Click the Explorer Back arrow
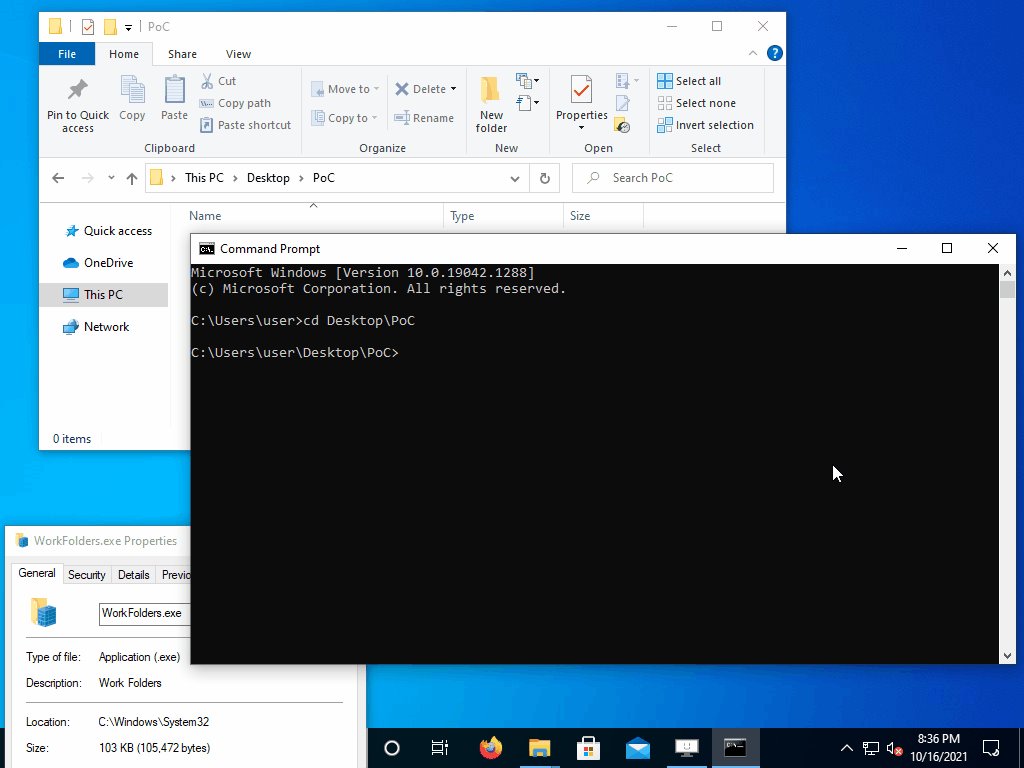 (x=58, y=178)
